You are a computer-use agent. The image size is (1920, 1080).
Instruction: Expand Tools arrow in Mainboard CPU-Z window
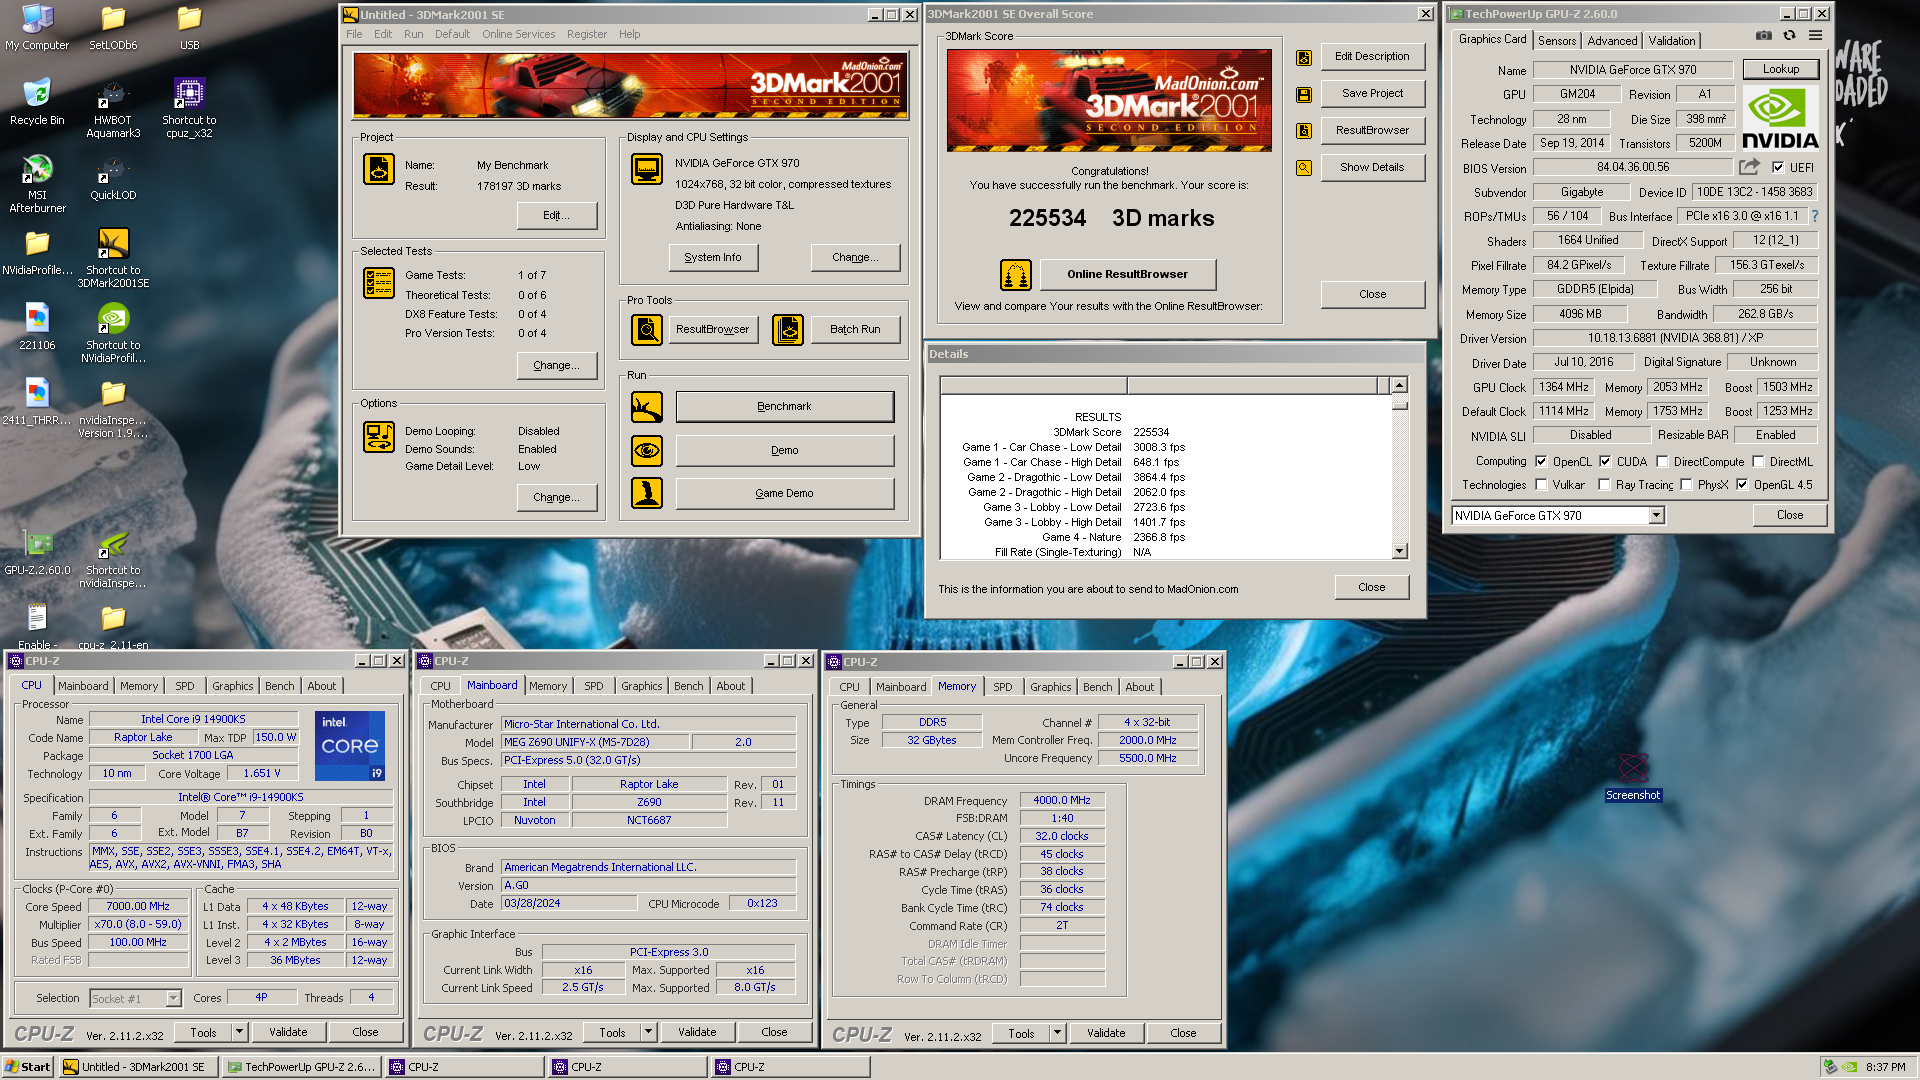pyautogui.click(x=648, y=1032)
